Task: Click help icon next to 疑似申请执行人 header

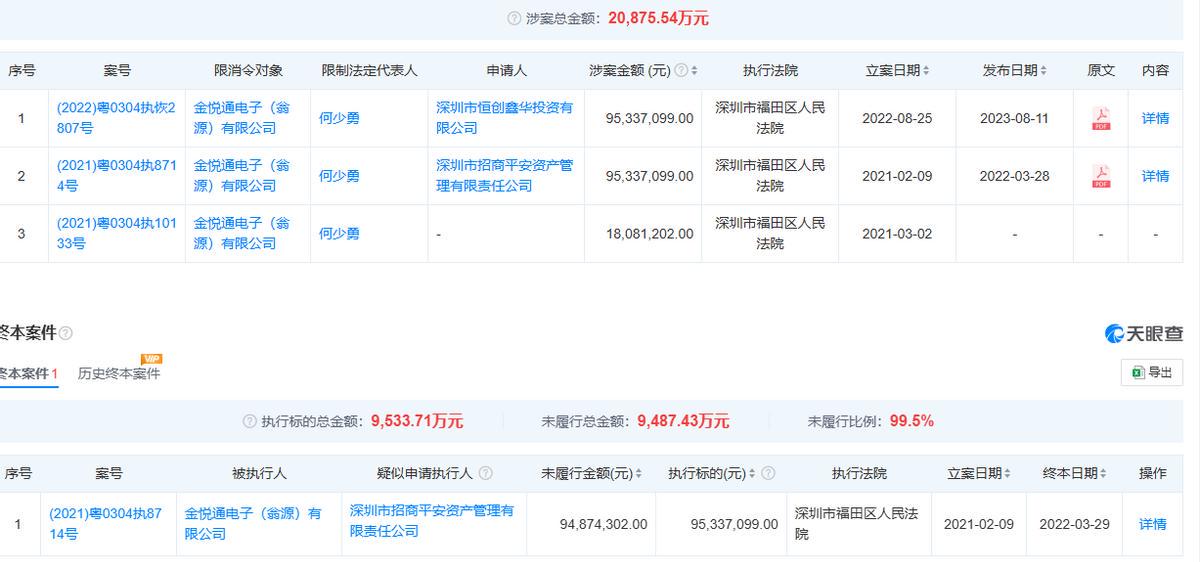Action: (x=485, y=473)
